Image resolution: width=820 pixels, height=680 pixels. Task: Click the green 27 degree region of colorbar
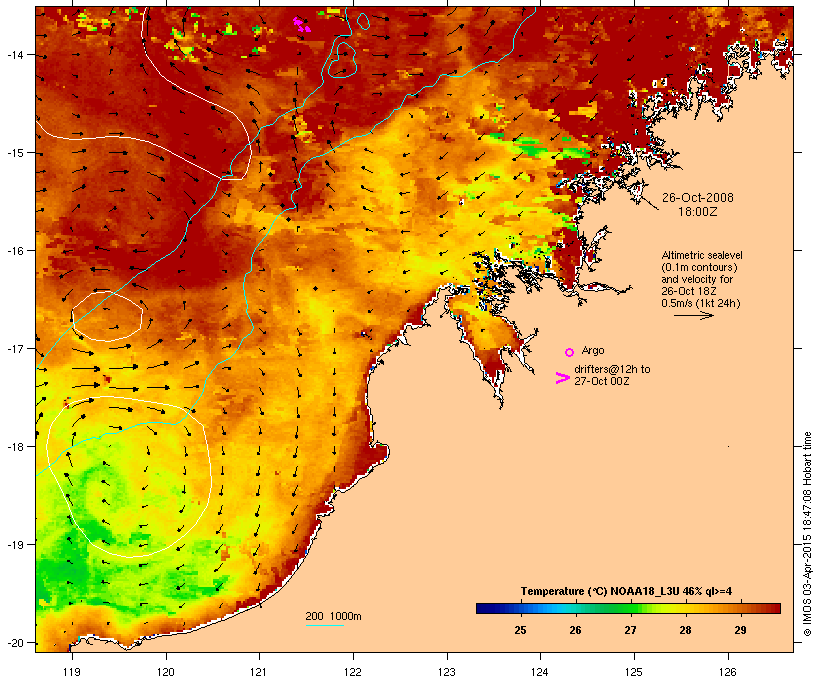click(x=630, y=608)
